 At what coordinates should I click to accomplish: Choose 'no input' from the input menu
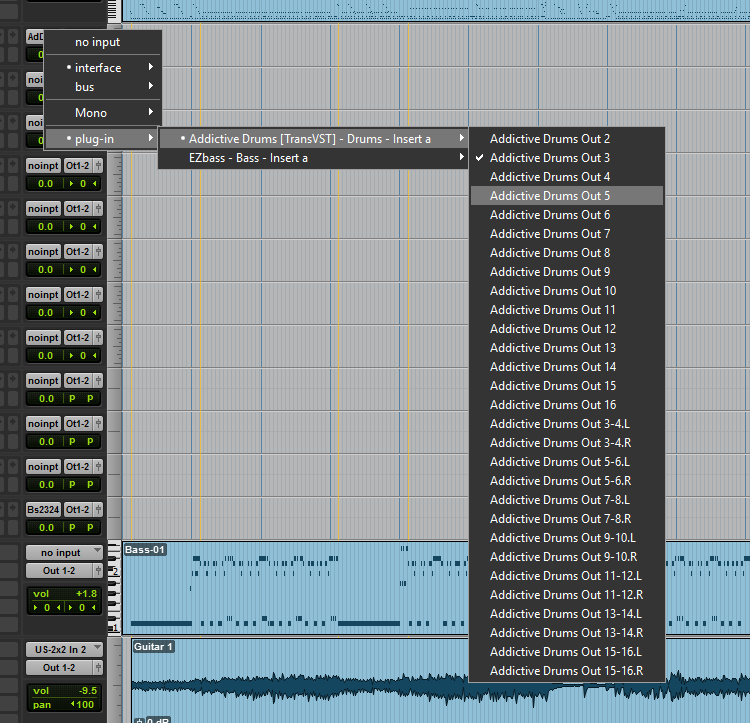(97, 42)
